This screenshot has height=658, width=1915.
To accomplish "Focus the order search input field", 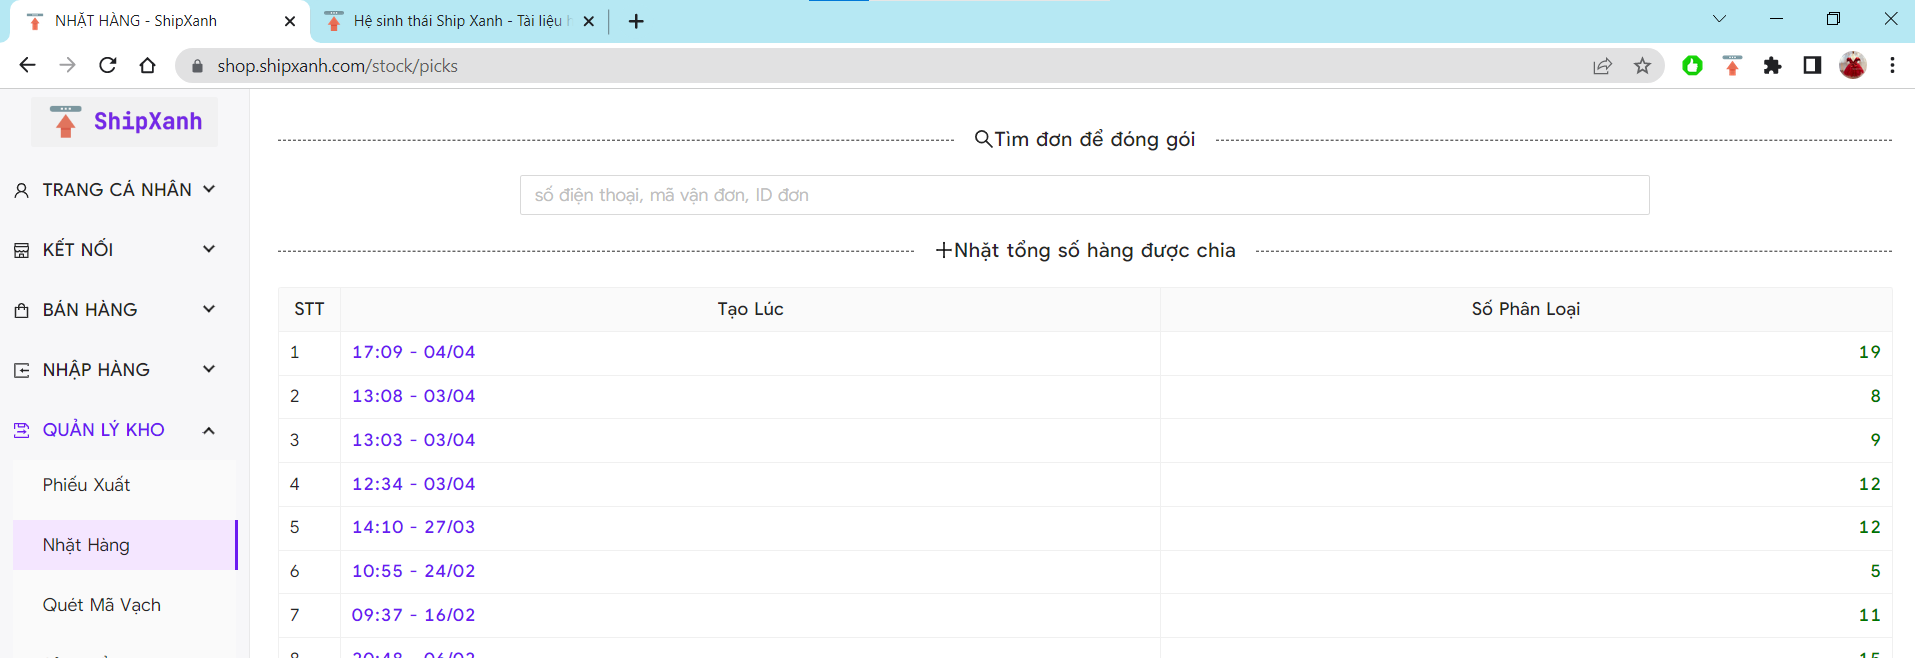I will [1084, 195].
